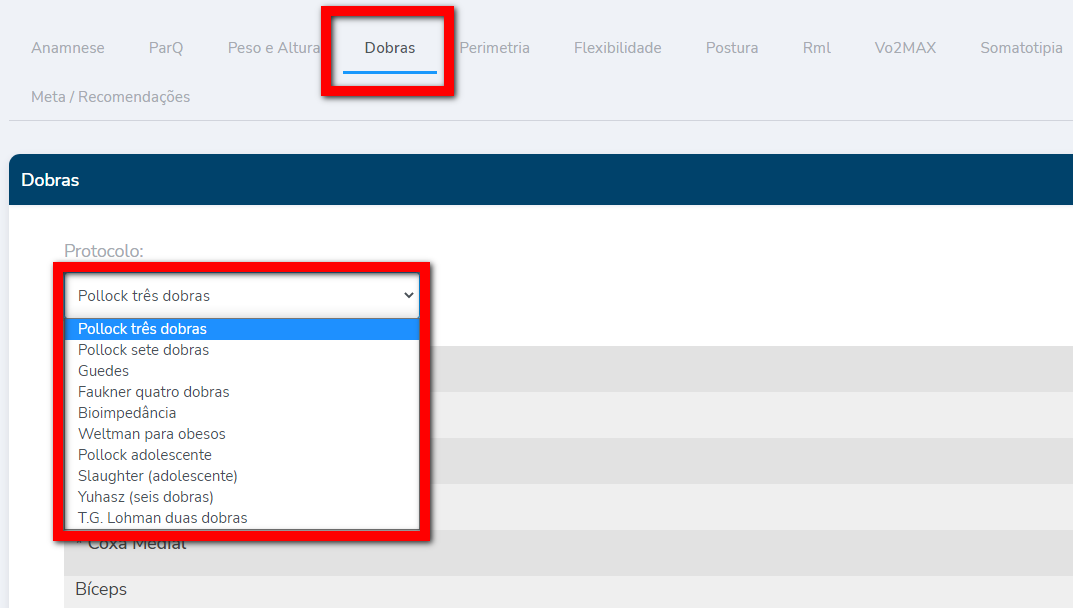This screenshot has width=1073, height=608.
Task: Open the Somatotipia tab
Action: [1021, 48]
